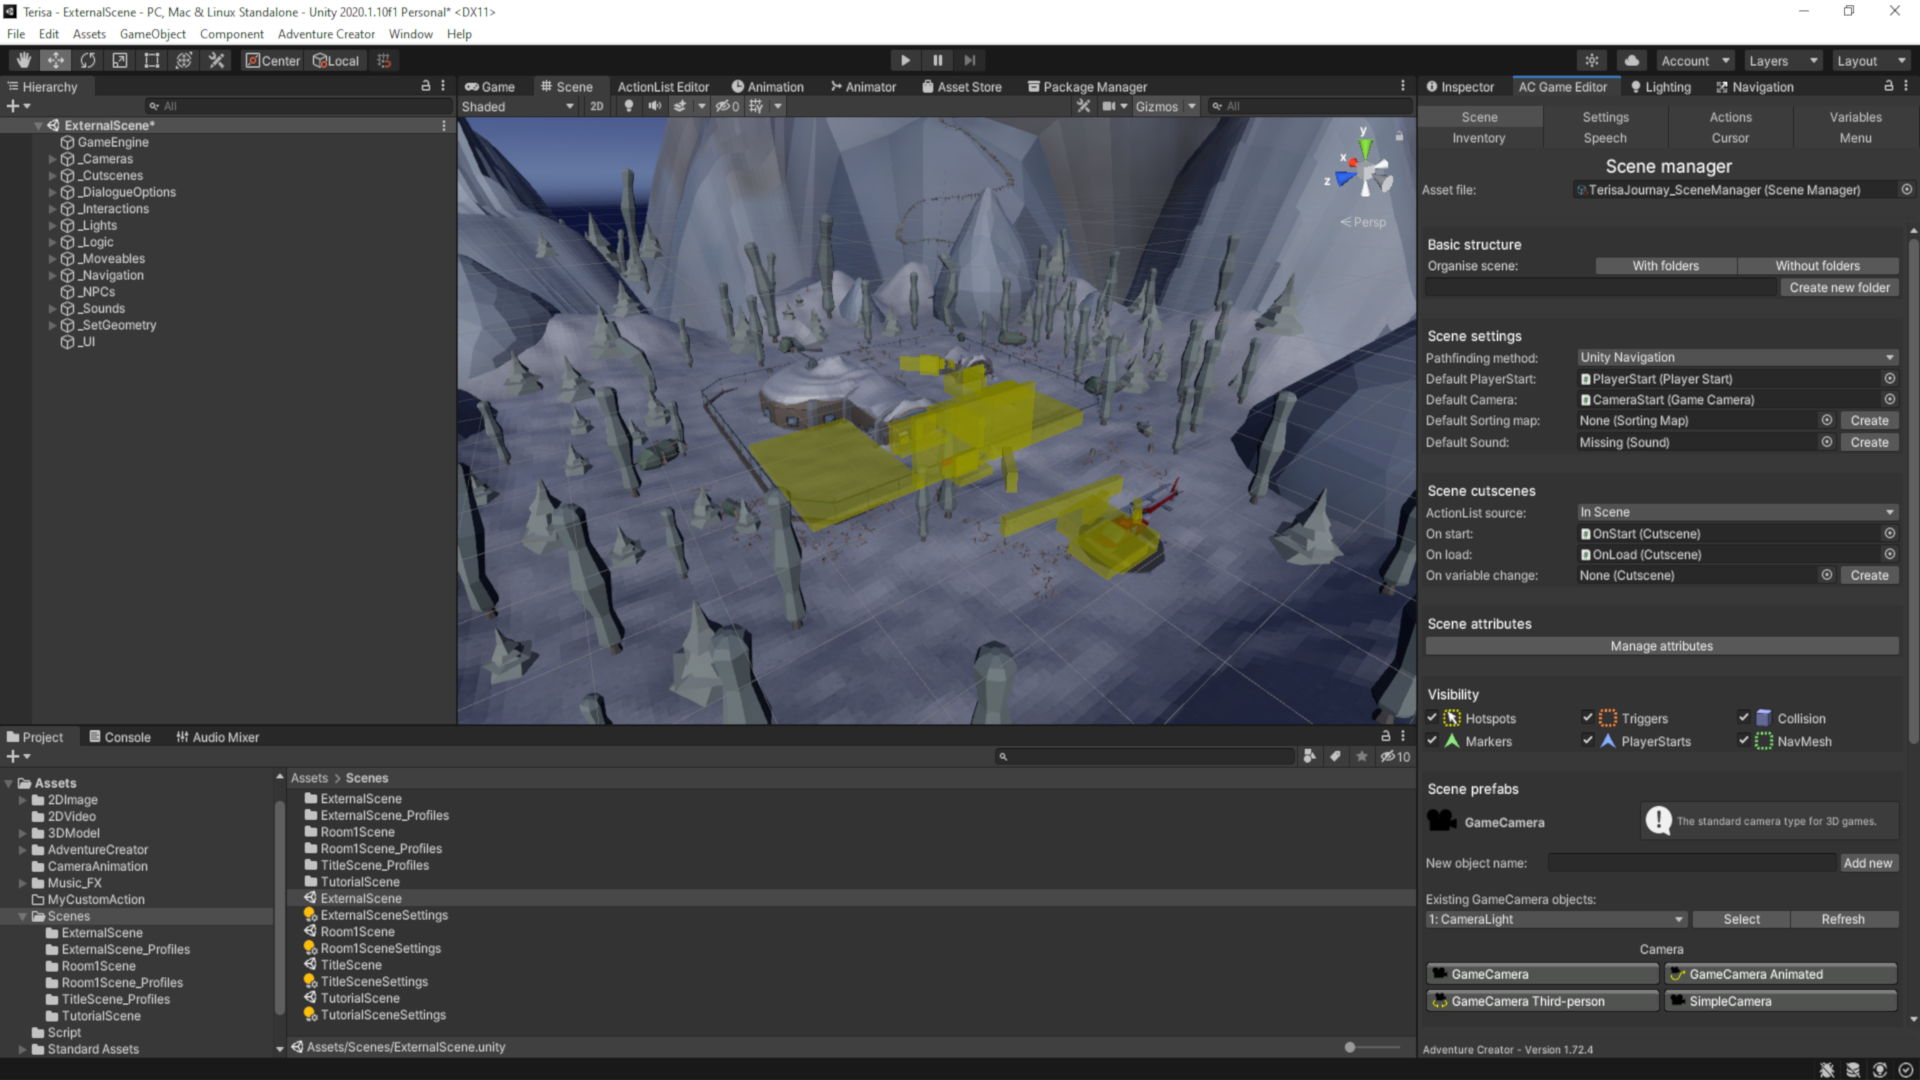The height and width of the screenshot is (1080, 1920).
Task: Expand the _Cameras hierarchy item
Action: [x=53, y=159]
